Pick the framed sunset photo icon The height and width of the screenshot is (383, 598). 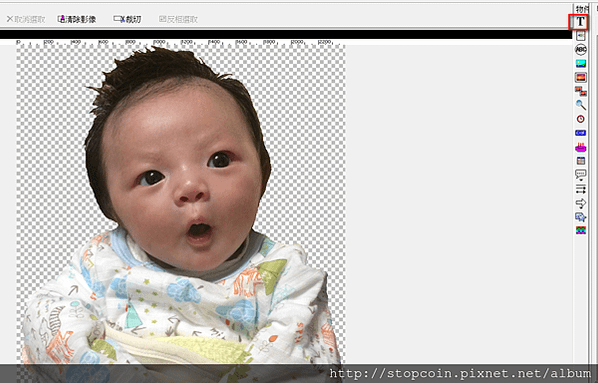tap(580, 77)
